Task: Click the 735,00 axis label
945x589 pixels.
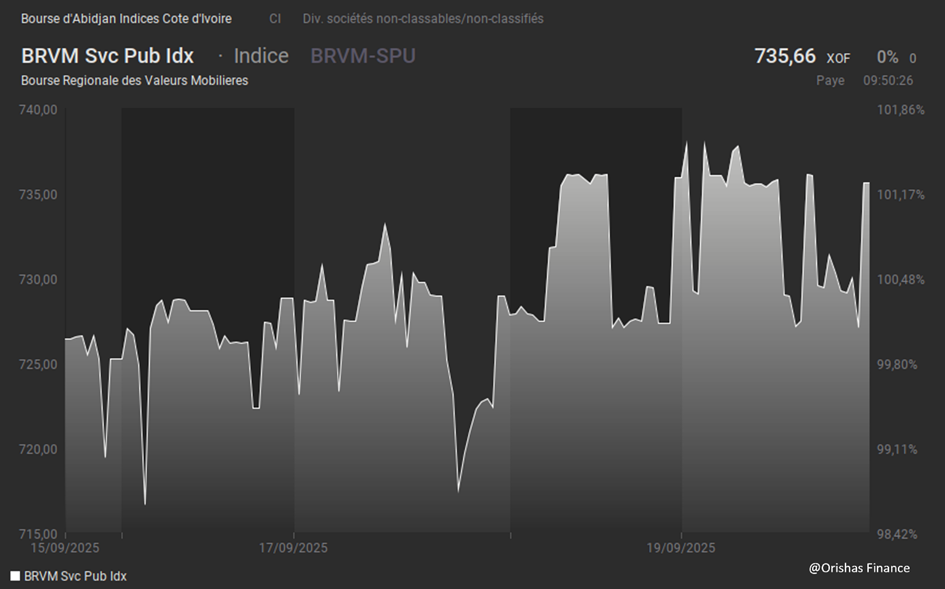Action: pos(38,195)
